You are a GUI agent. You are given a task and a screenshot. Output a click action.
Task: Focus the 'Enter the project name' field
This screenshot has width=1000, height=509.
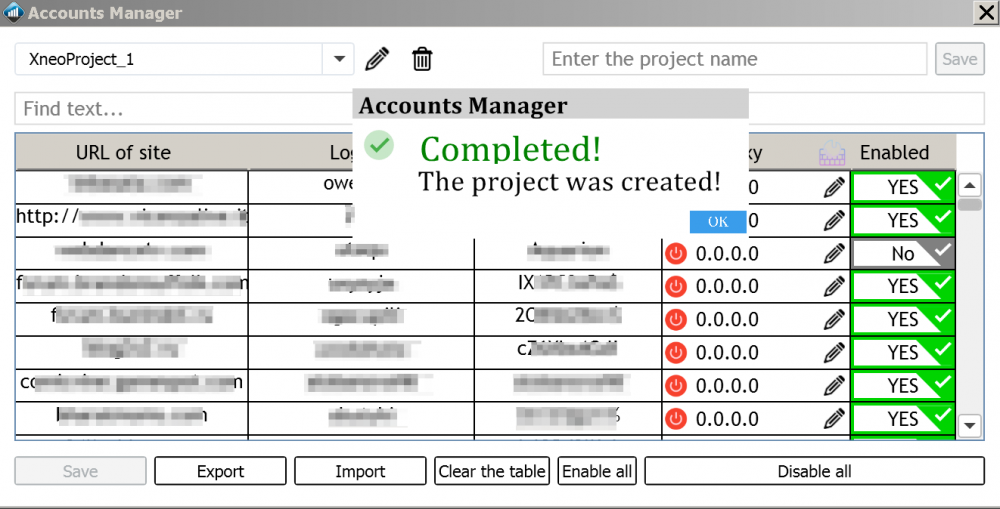735,59
